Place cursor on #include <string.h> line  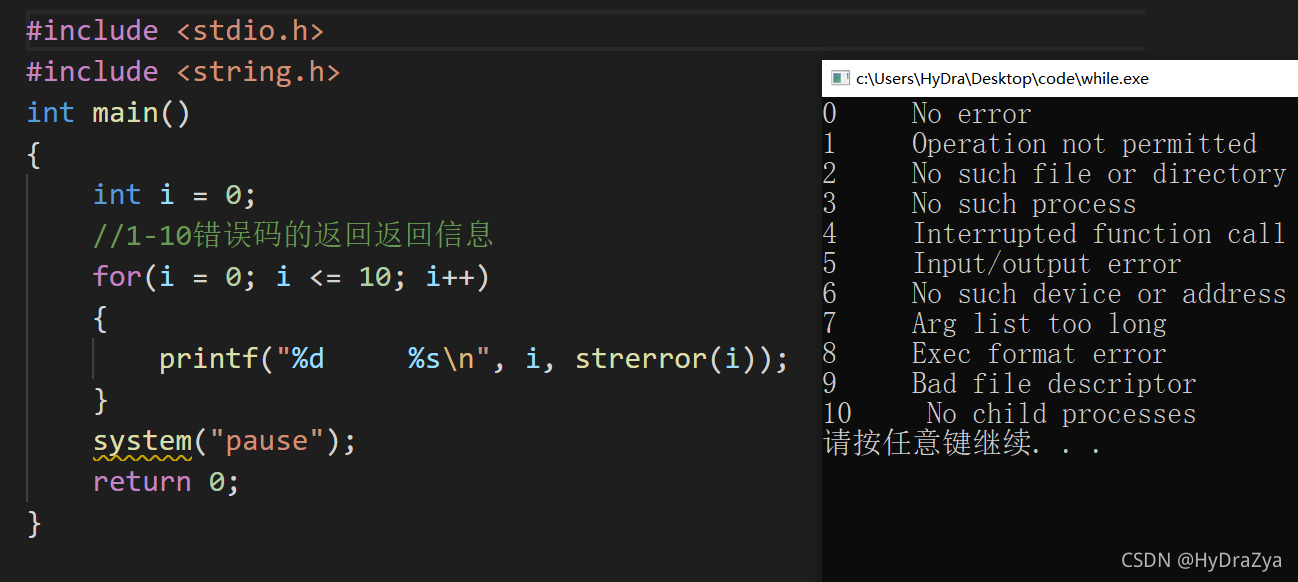183,72
